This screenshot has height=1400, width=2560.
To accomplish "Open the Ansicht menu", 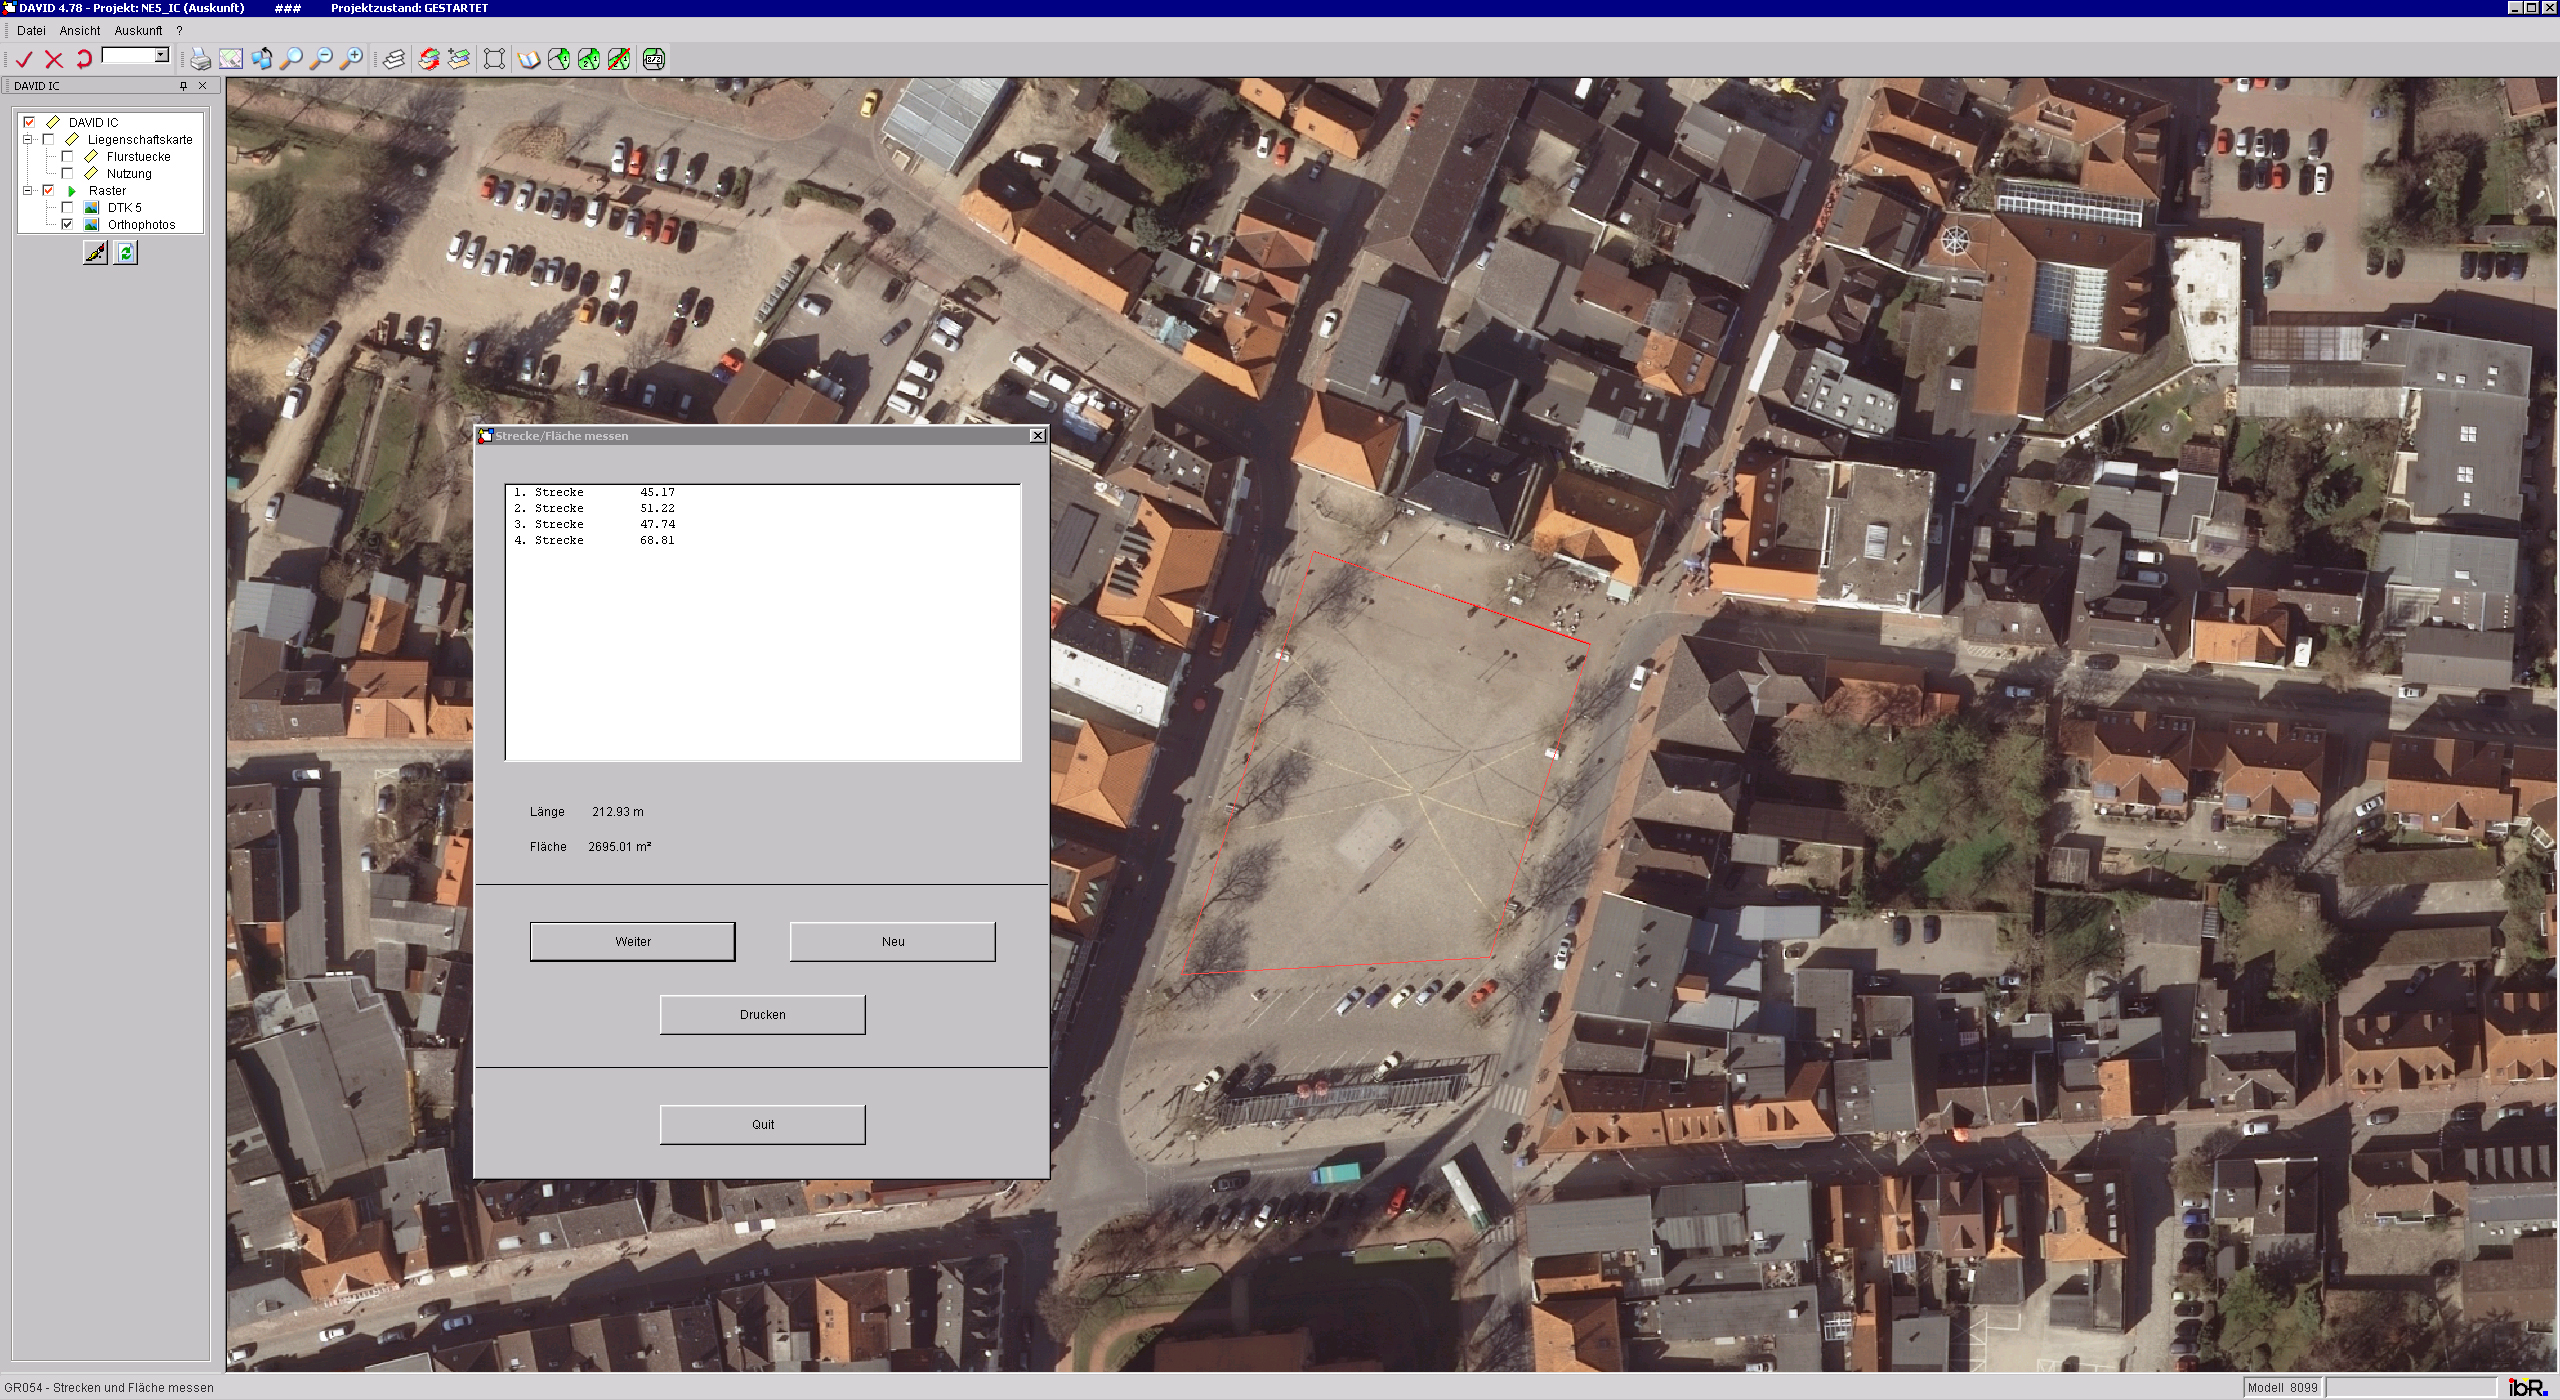I will pos(80,31).
